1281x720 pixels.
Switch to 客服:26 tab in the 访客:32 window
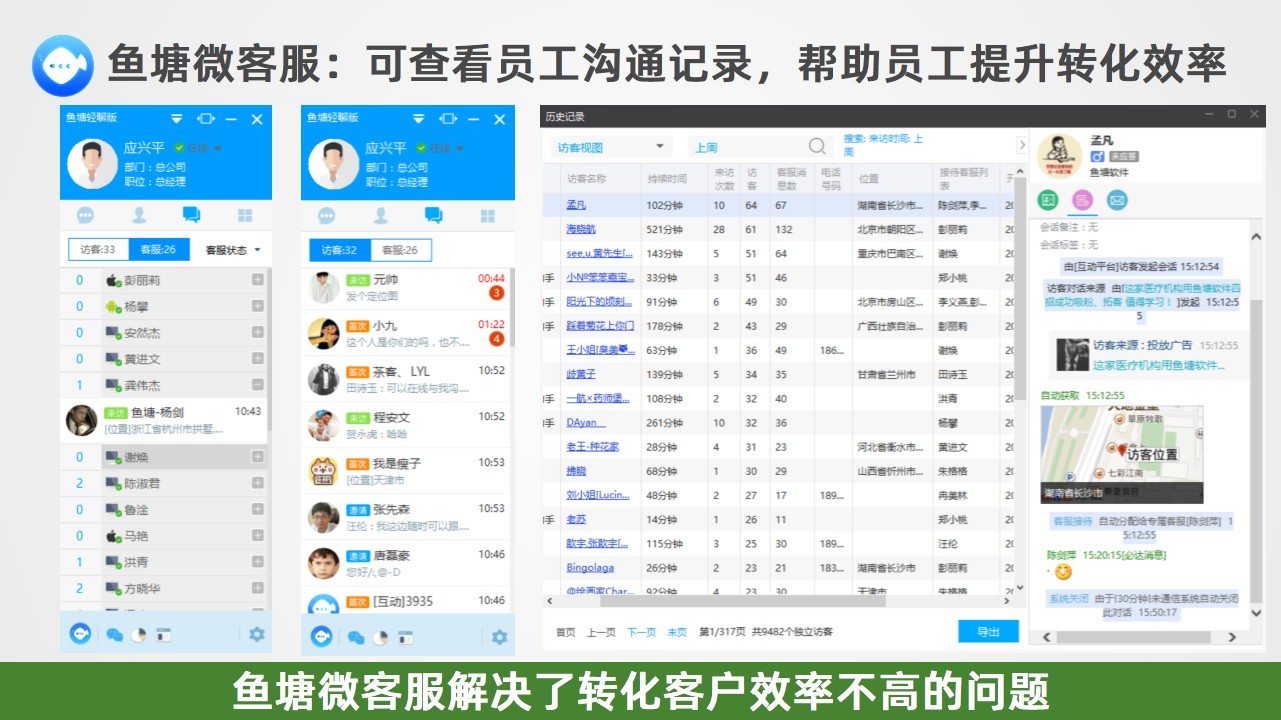tap(399, 250)
